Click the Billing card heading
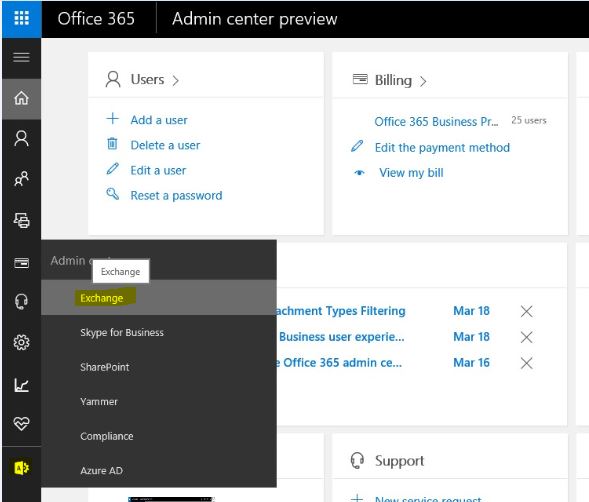 point(393,80)
